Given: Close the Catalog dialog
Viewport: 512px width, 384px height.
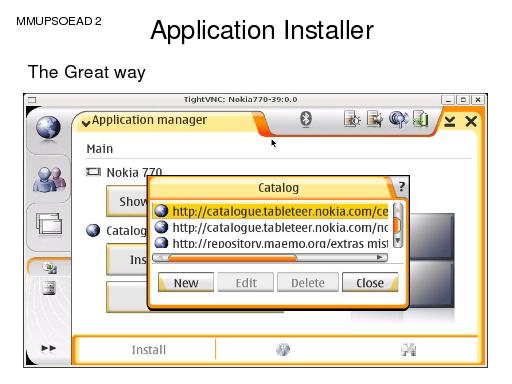Looking at the screenshot, I should [x=370, y=283].
